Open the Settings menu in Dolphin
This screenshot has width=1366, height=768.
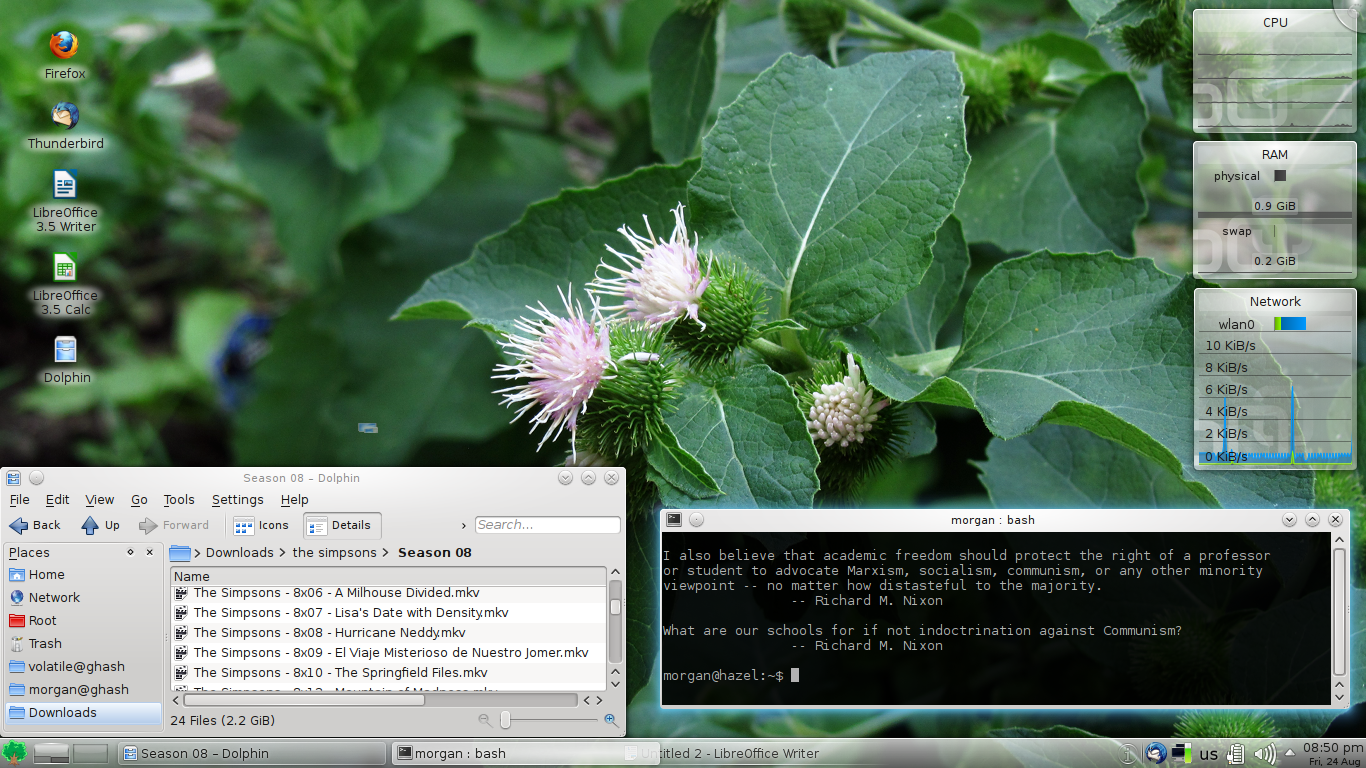(x=238, y=499)
